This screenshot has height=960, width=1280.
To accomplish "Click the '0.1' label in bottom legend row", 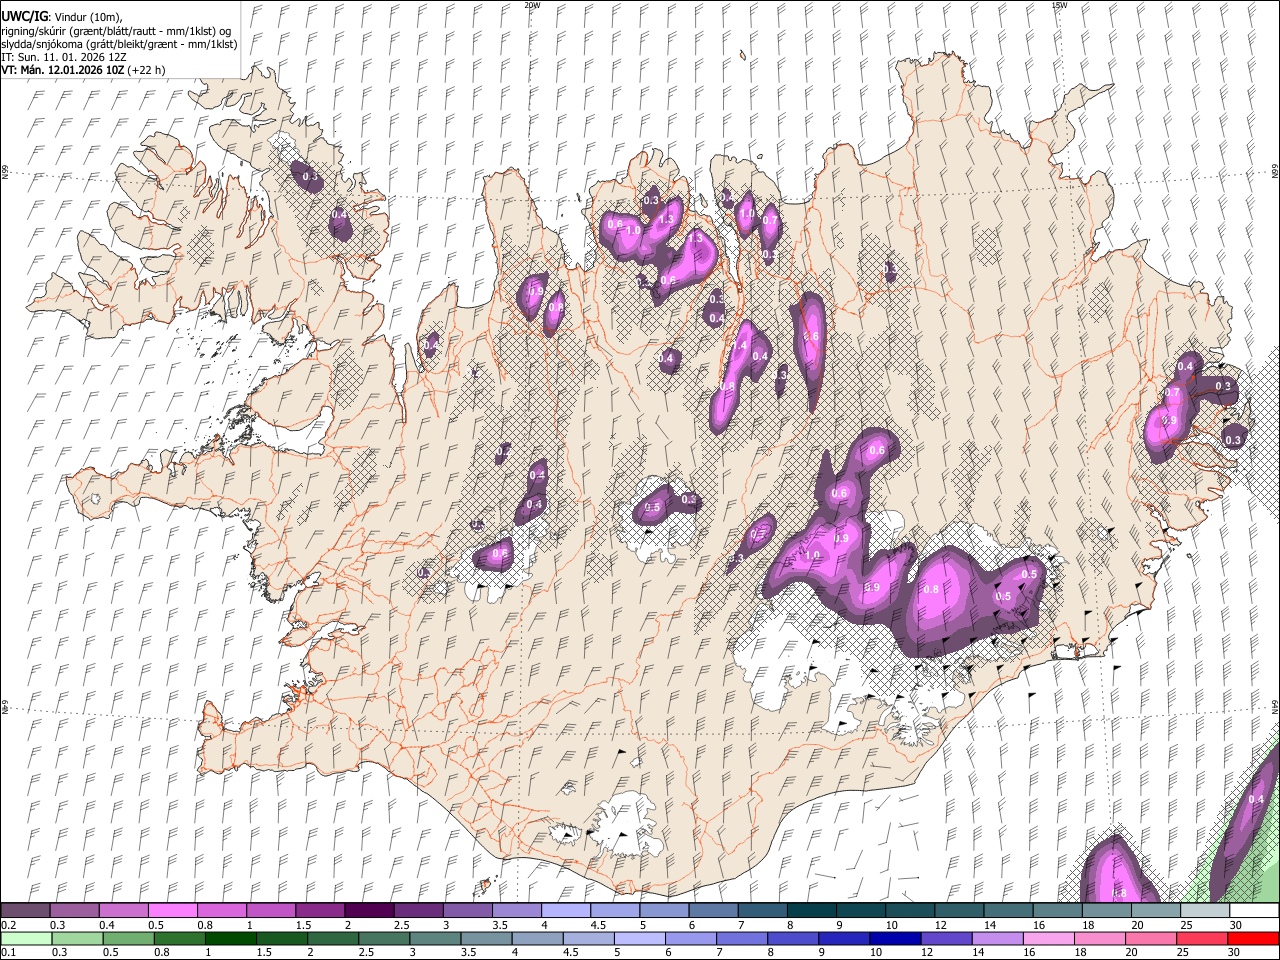I will point(8,952).
